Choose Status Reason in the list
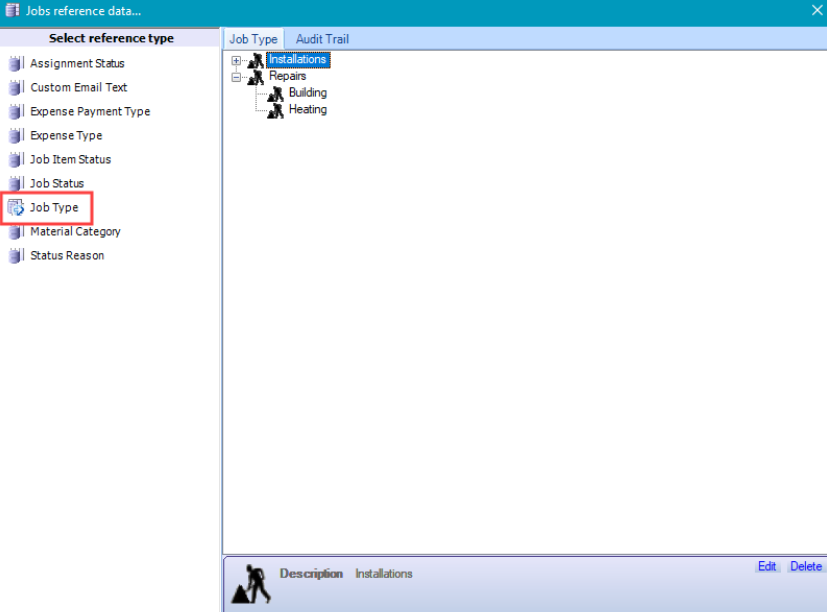 pos(67,256)
